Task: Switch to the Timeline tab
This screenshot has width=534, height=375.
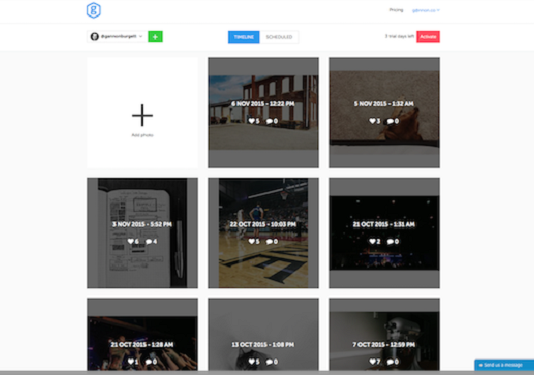Action: (x=244, y=37)
